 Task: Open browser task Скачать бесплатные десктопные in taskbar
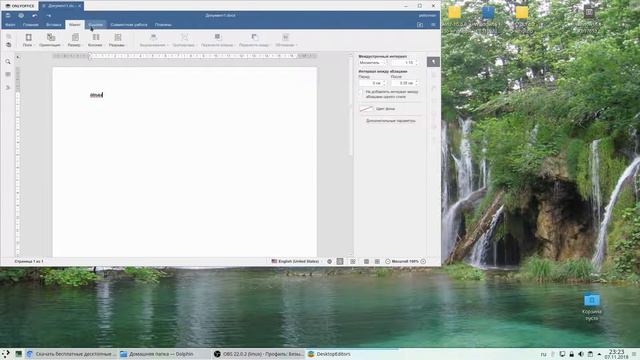[71, 354]
